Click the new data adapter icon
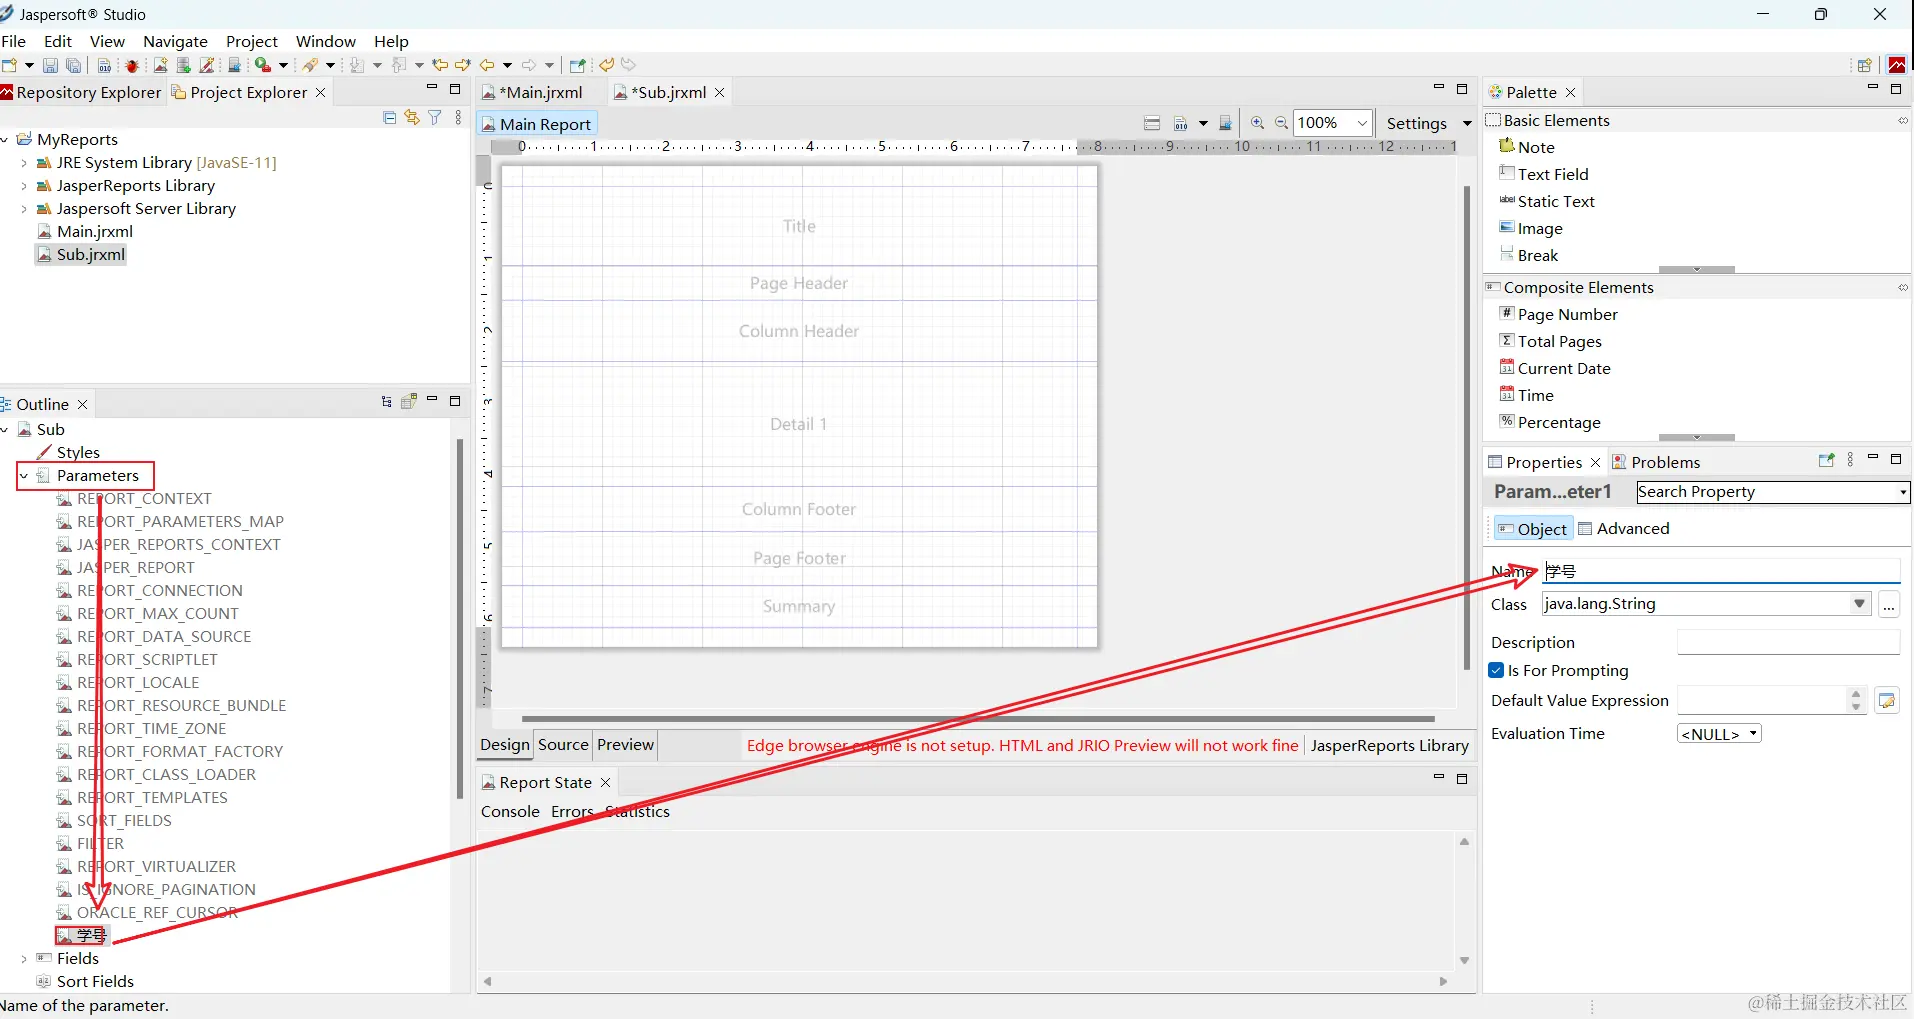The width and height of the screenshot is (1914, 1019). point(183,65)
